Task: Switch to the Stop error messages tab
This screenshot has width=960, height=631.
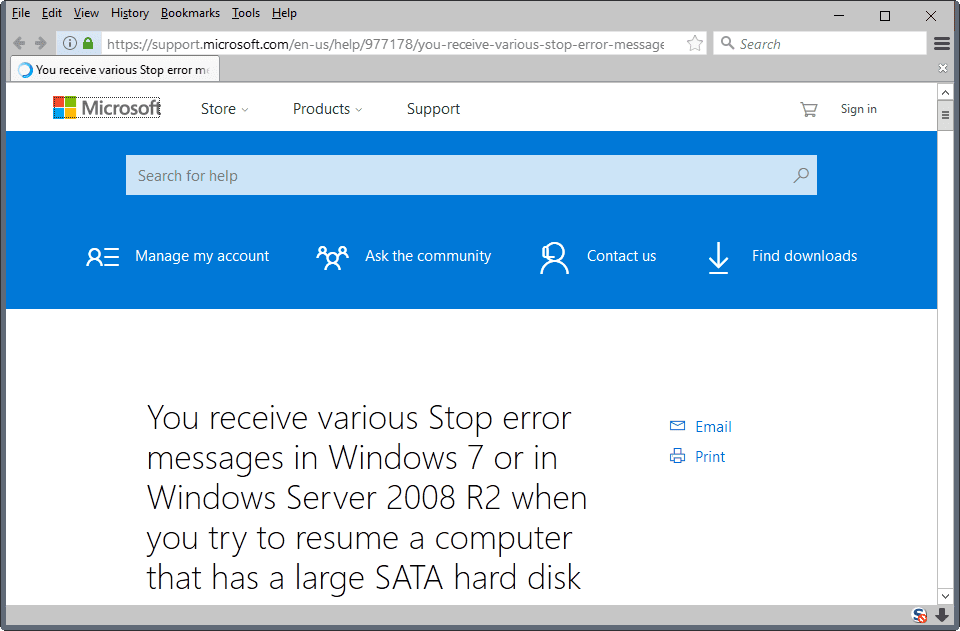Action: click(x=113, y=69)
